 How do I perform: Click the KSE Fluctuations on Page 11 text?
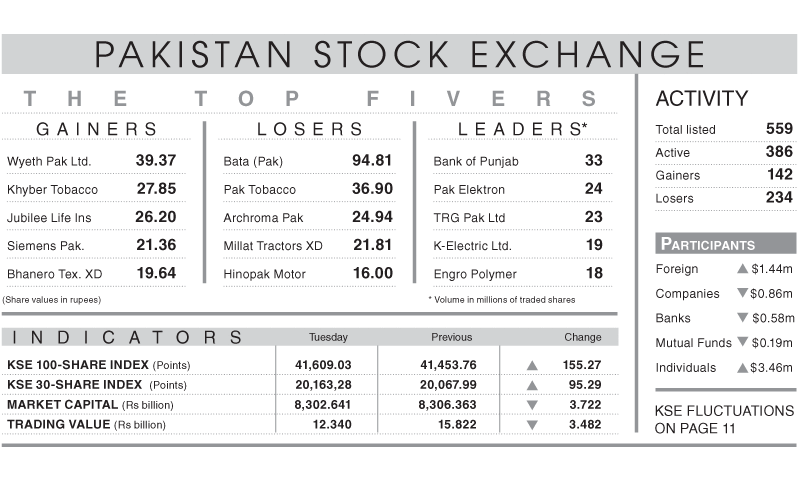[x=724, y=419]
